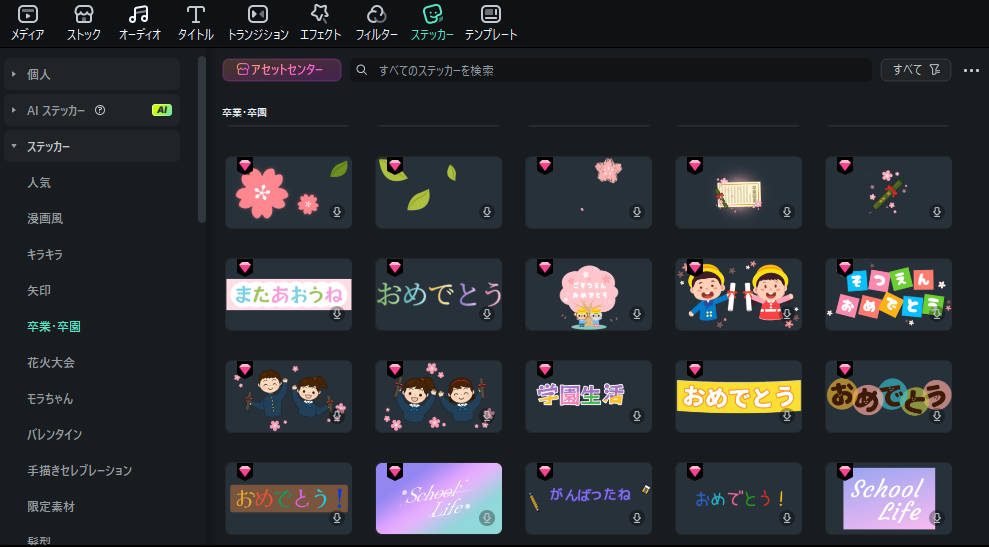Image resolution: width=989 pixels, height=547 pixels.
Task: Open the トランジション tab
Action: click(258, 23)
